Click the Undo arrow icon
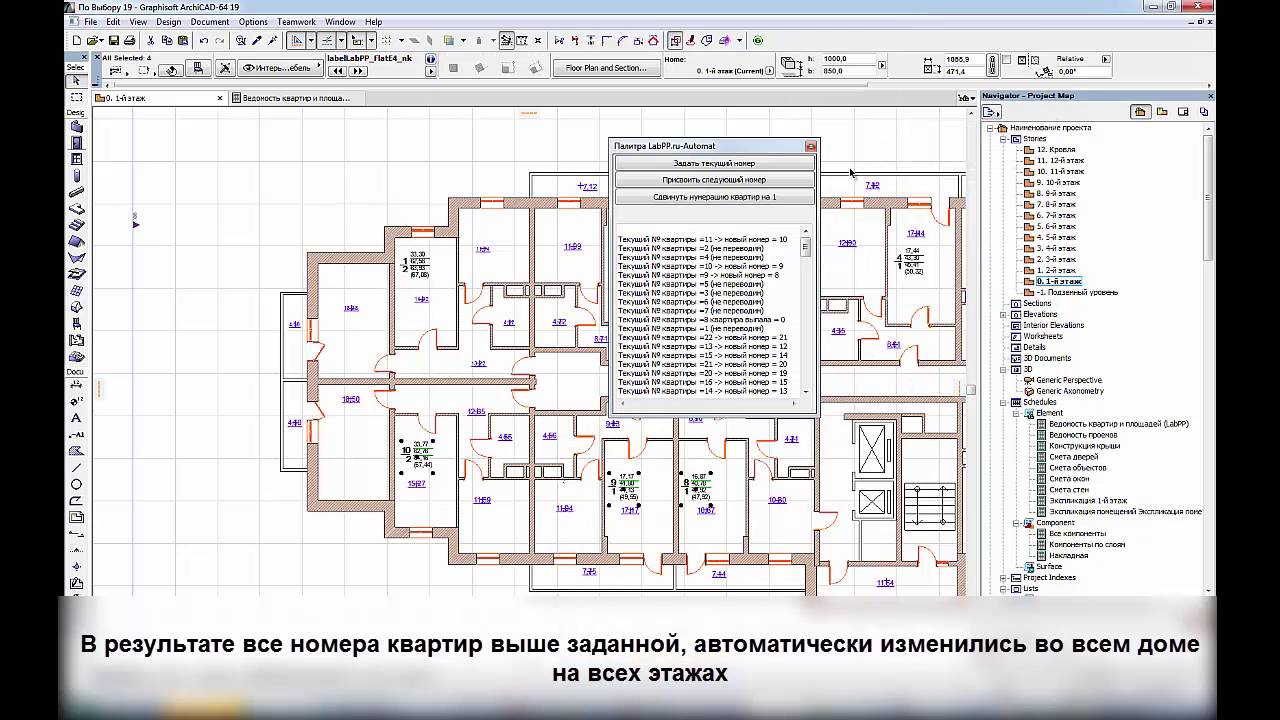1280x720 pixels. [203, 41]
